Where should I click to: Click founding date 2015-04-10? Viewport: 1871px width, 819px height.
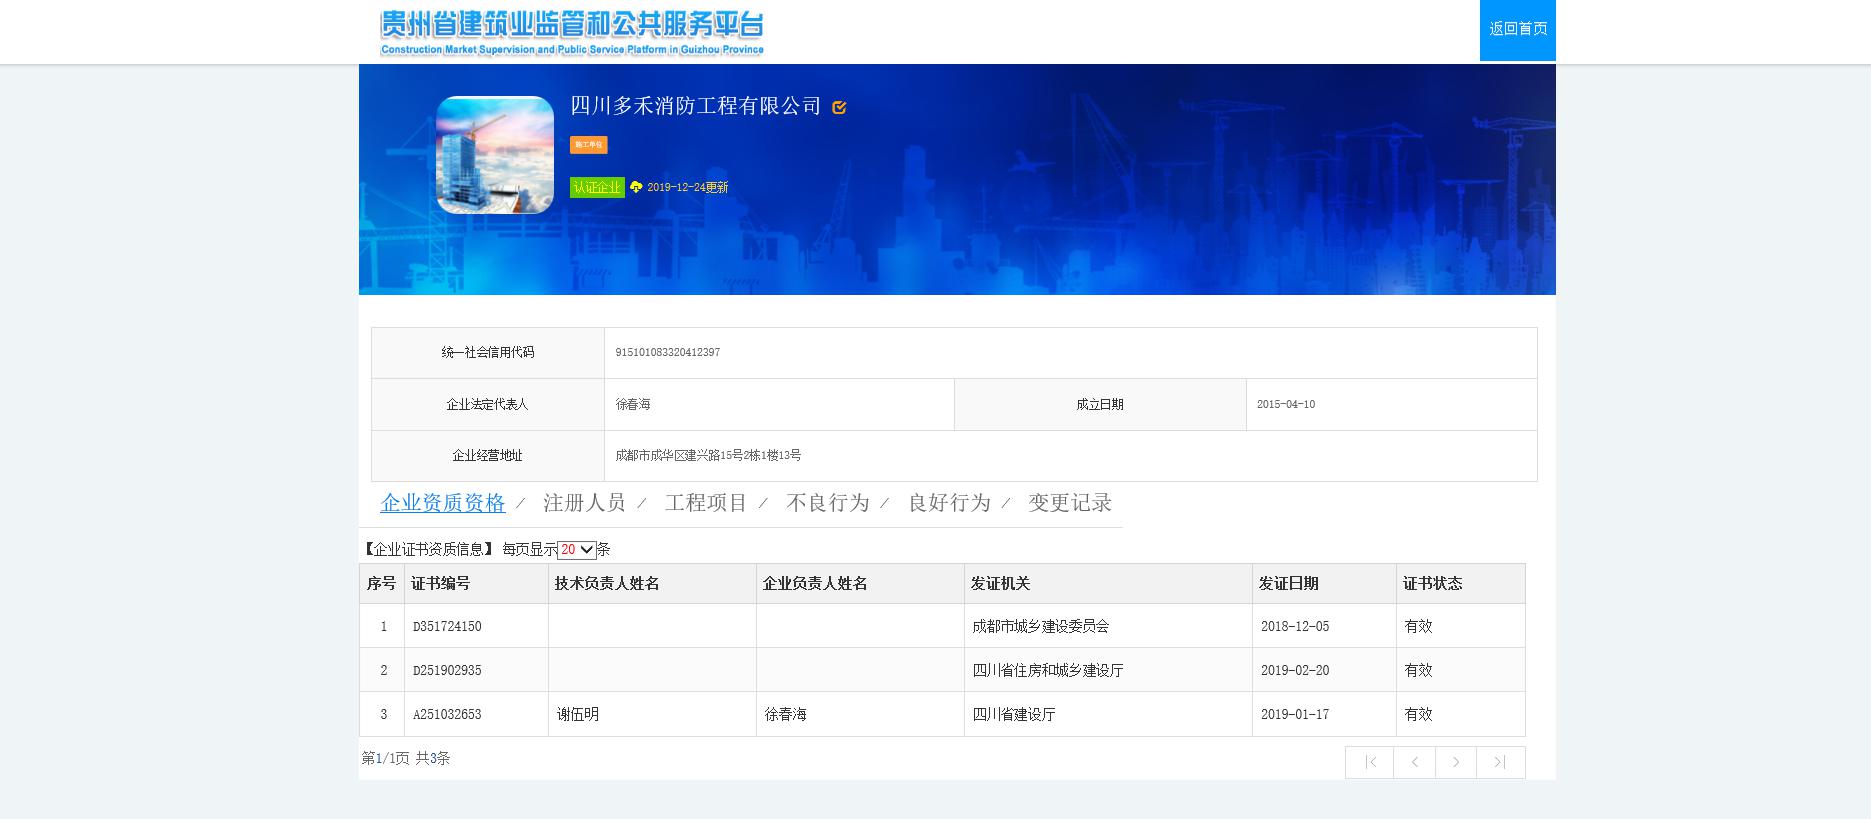tap(1286, 405)
